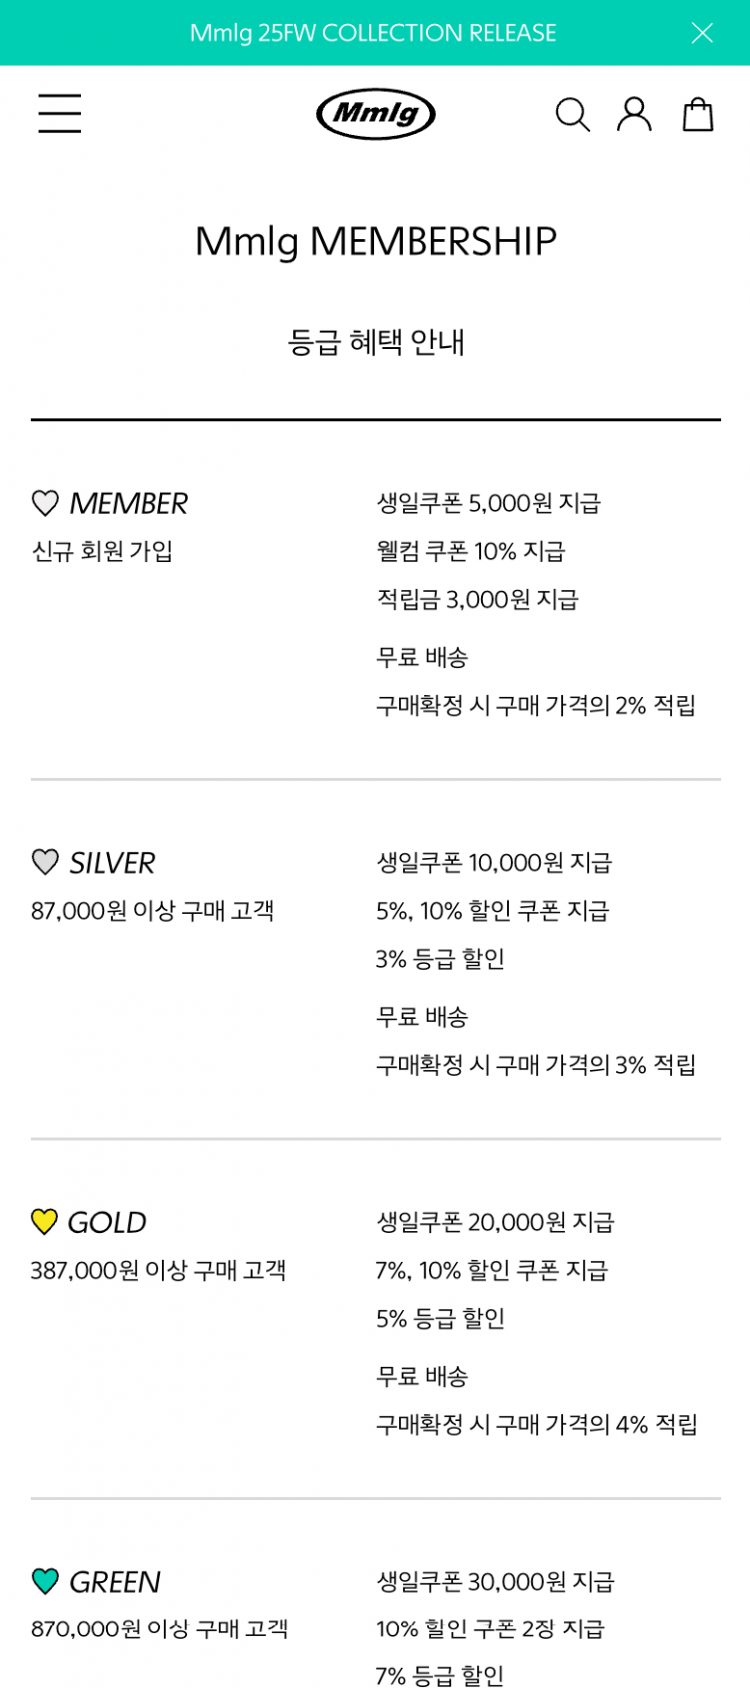Open the hamburger navigation menu

pos(60,113)
